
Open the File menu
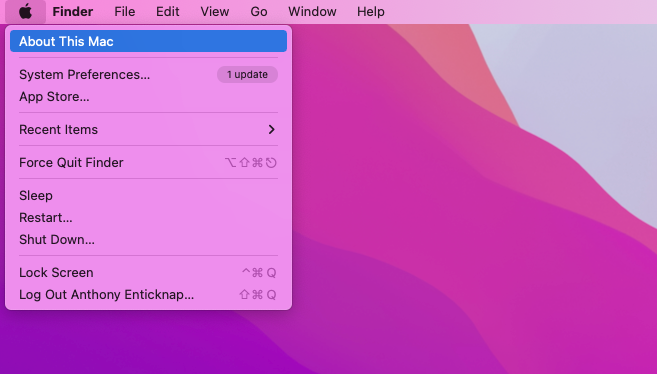pyautogui.click(x=125, y=11)
